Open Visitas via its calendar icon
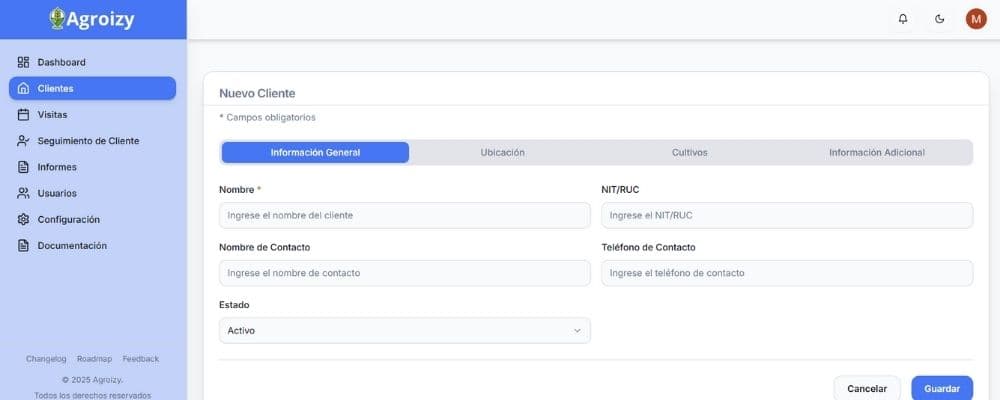Image resolution: width=1000 pixels, height=400 pixels. click(x=24, y=114)
